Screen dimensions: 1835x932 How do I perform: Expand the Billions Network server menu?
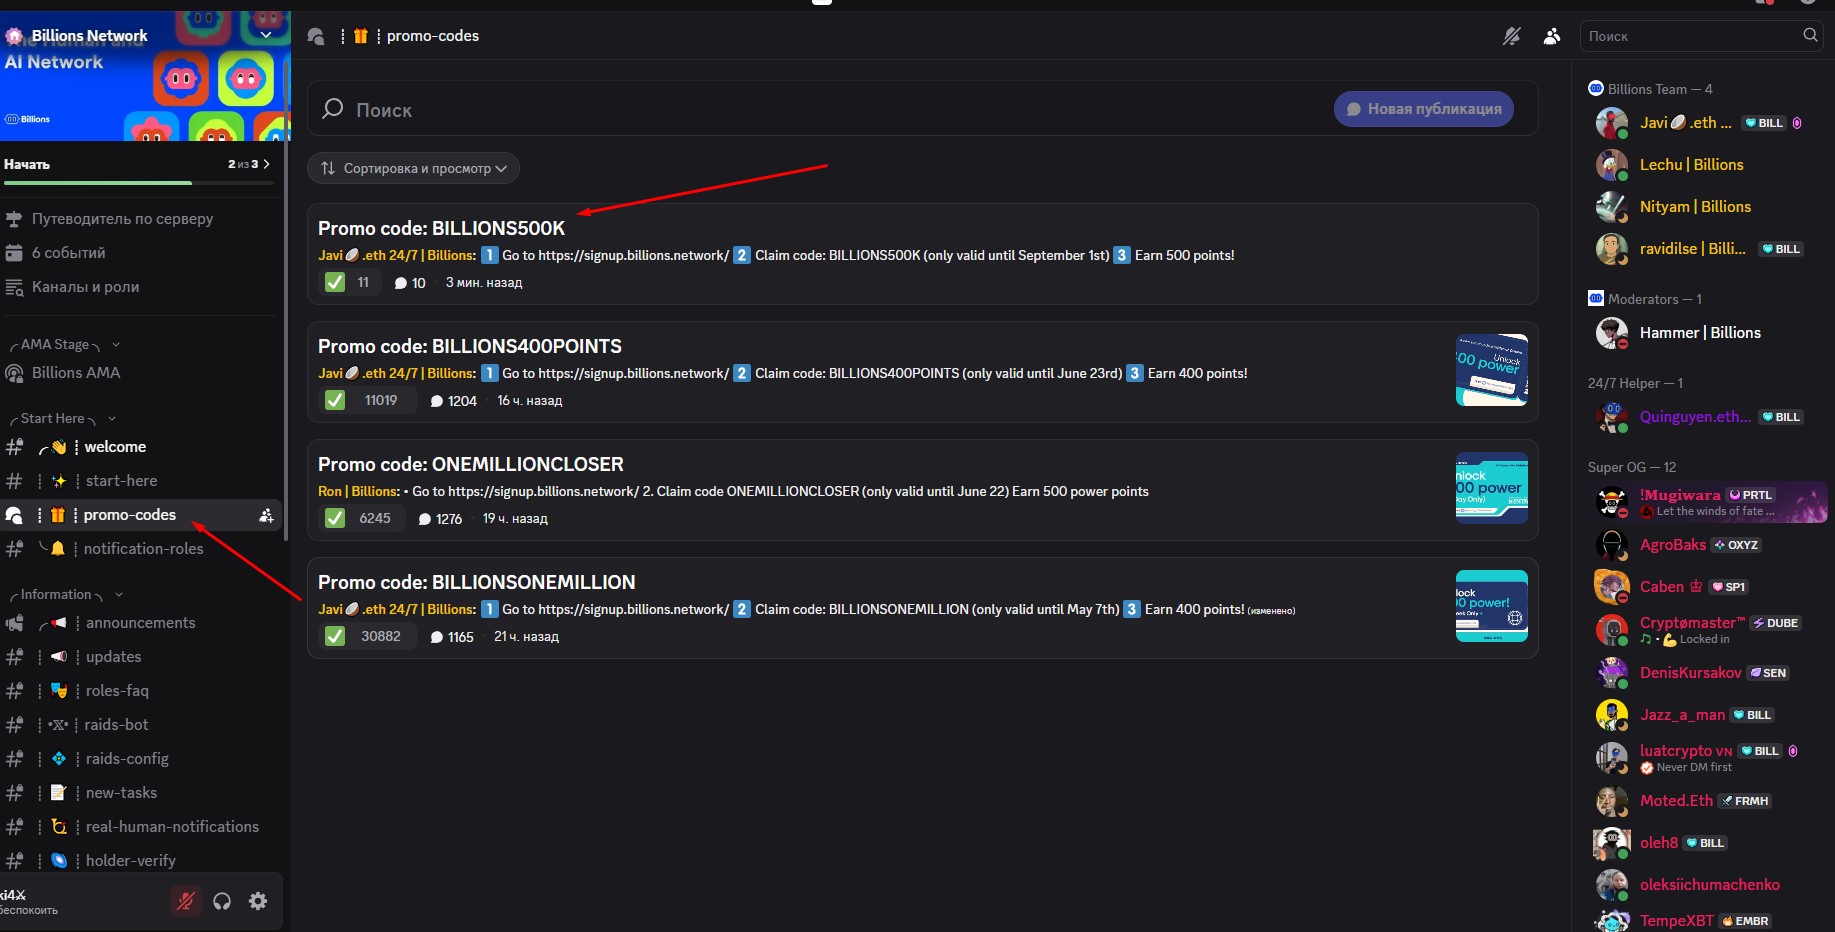pyautogui.click(x=266, y=35)
